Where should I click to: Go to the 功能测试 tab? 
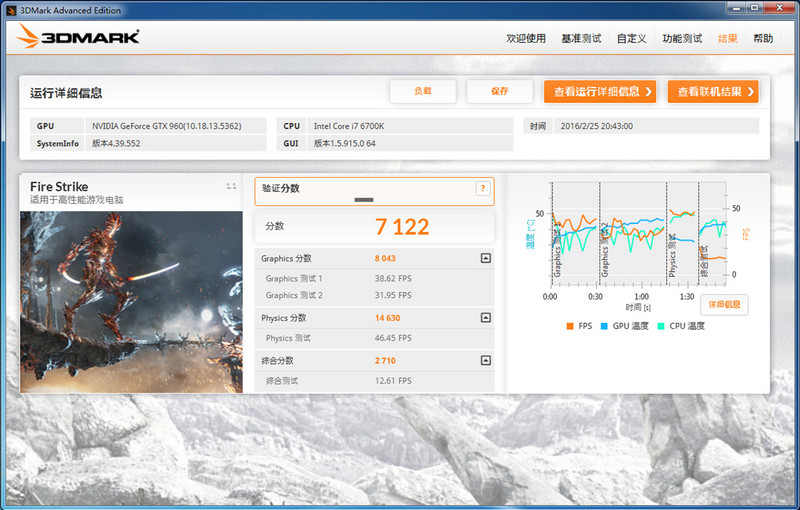click(x=682, y=38)
